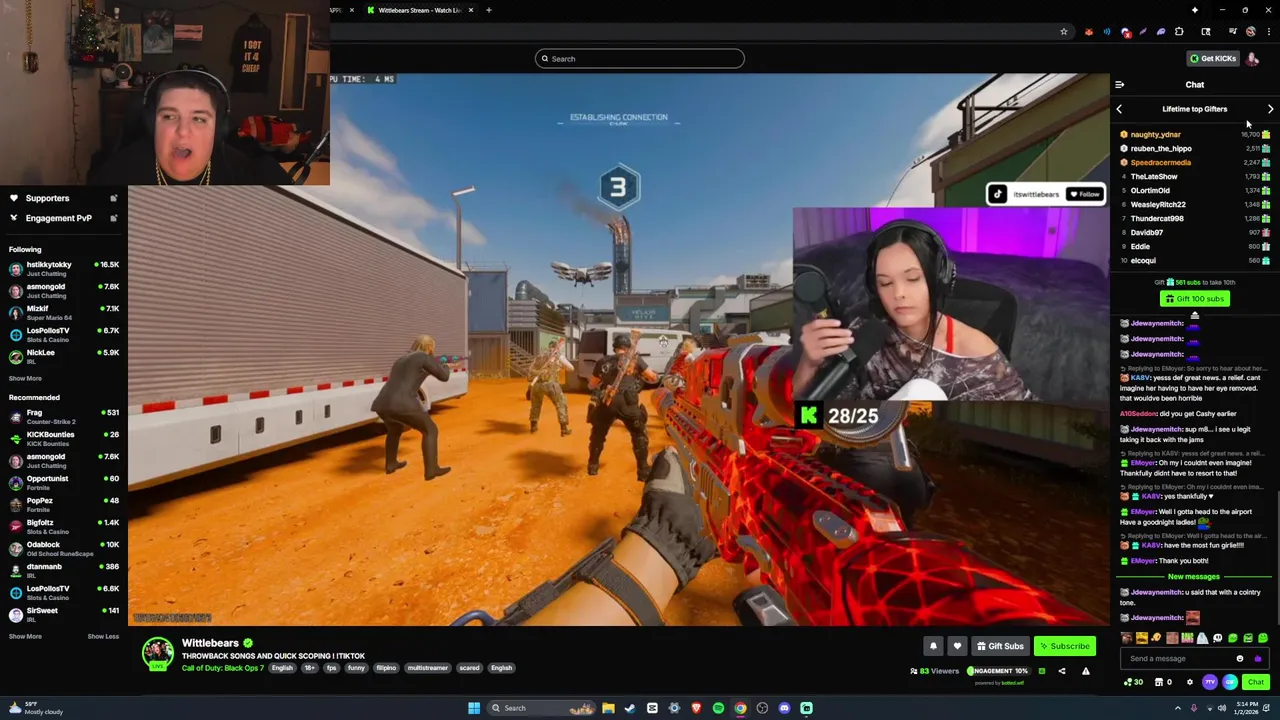
Task: Click the ENGAGEMENT 10% progress bar
Action: pos(999,671)
